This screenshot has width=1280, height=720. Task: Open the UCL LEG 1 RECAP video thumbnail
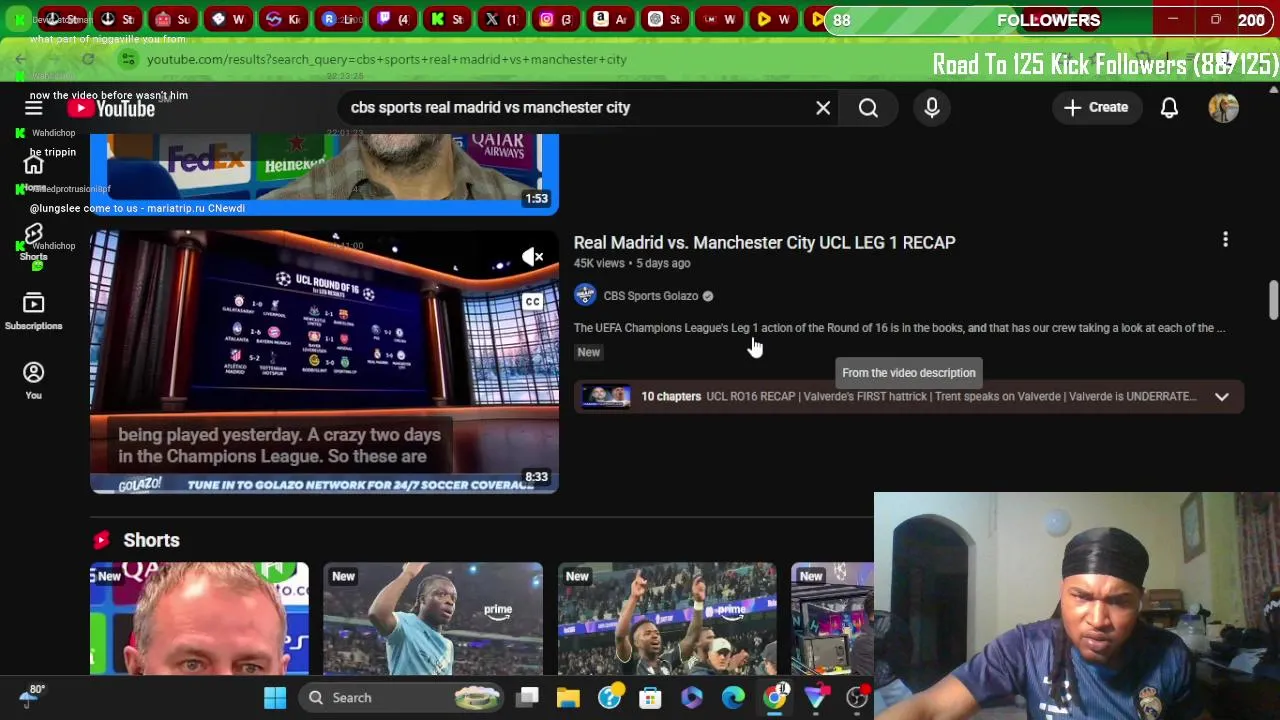coord(324,362)
